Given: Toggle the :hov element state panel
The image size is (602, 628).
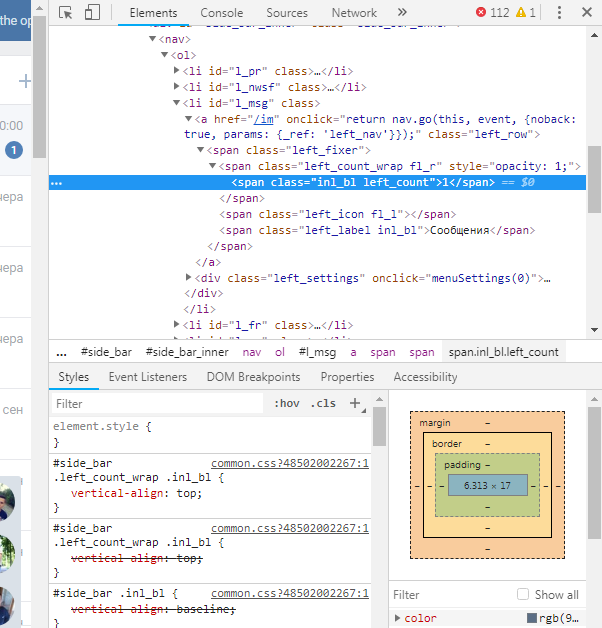Looking at the screenshot, I should (x=286, y=404).
